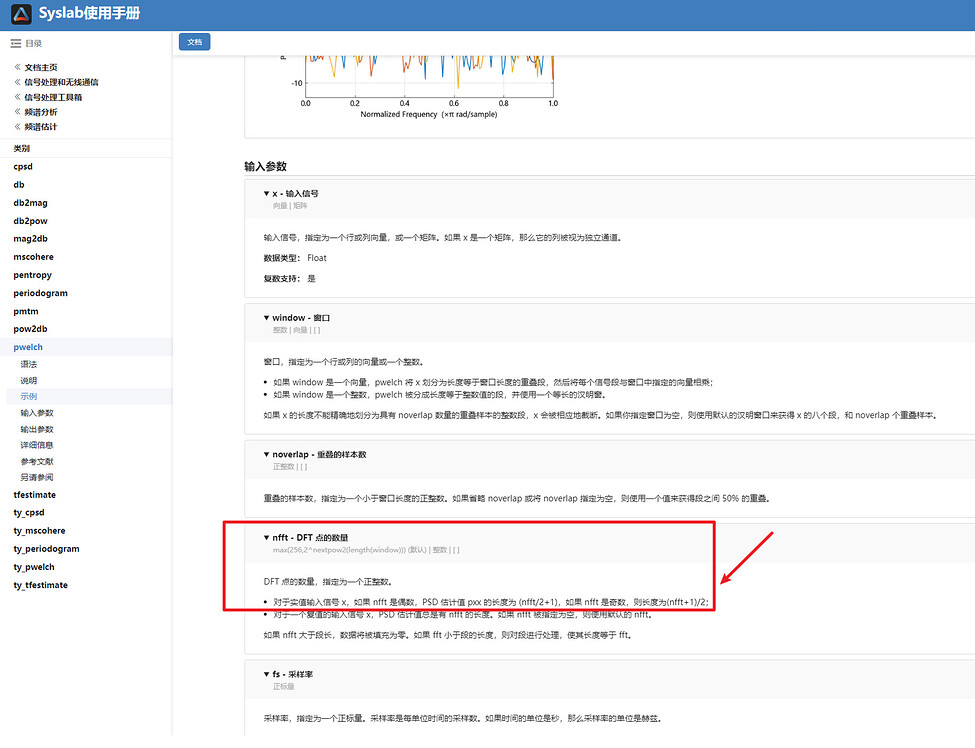The width and height of the screenshot is (975, 748).
Task: Open the cpsd function page
Action: coord(23,167)
